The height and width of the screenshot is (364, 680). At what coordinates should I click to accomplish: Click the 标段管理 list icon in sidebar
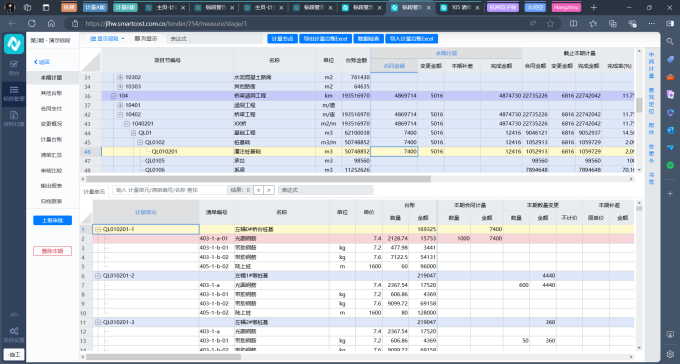13,89
